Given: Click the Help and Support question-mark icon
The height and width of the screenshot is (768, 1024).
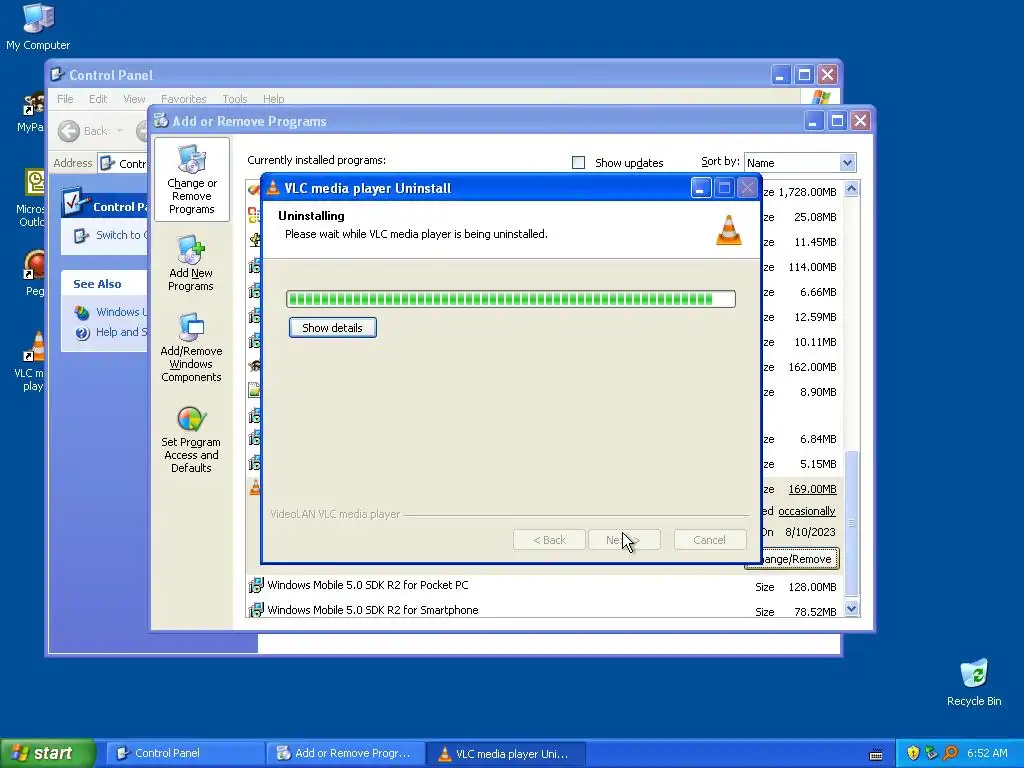Looking at the screenshot, I should (82, 333).
